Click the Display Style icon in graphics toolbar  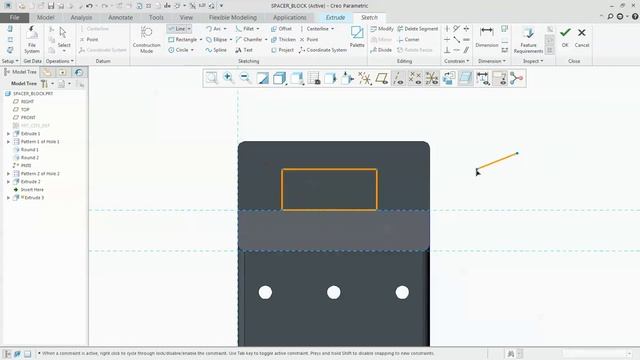tap(280, 78)
